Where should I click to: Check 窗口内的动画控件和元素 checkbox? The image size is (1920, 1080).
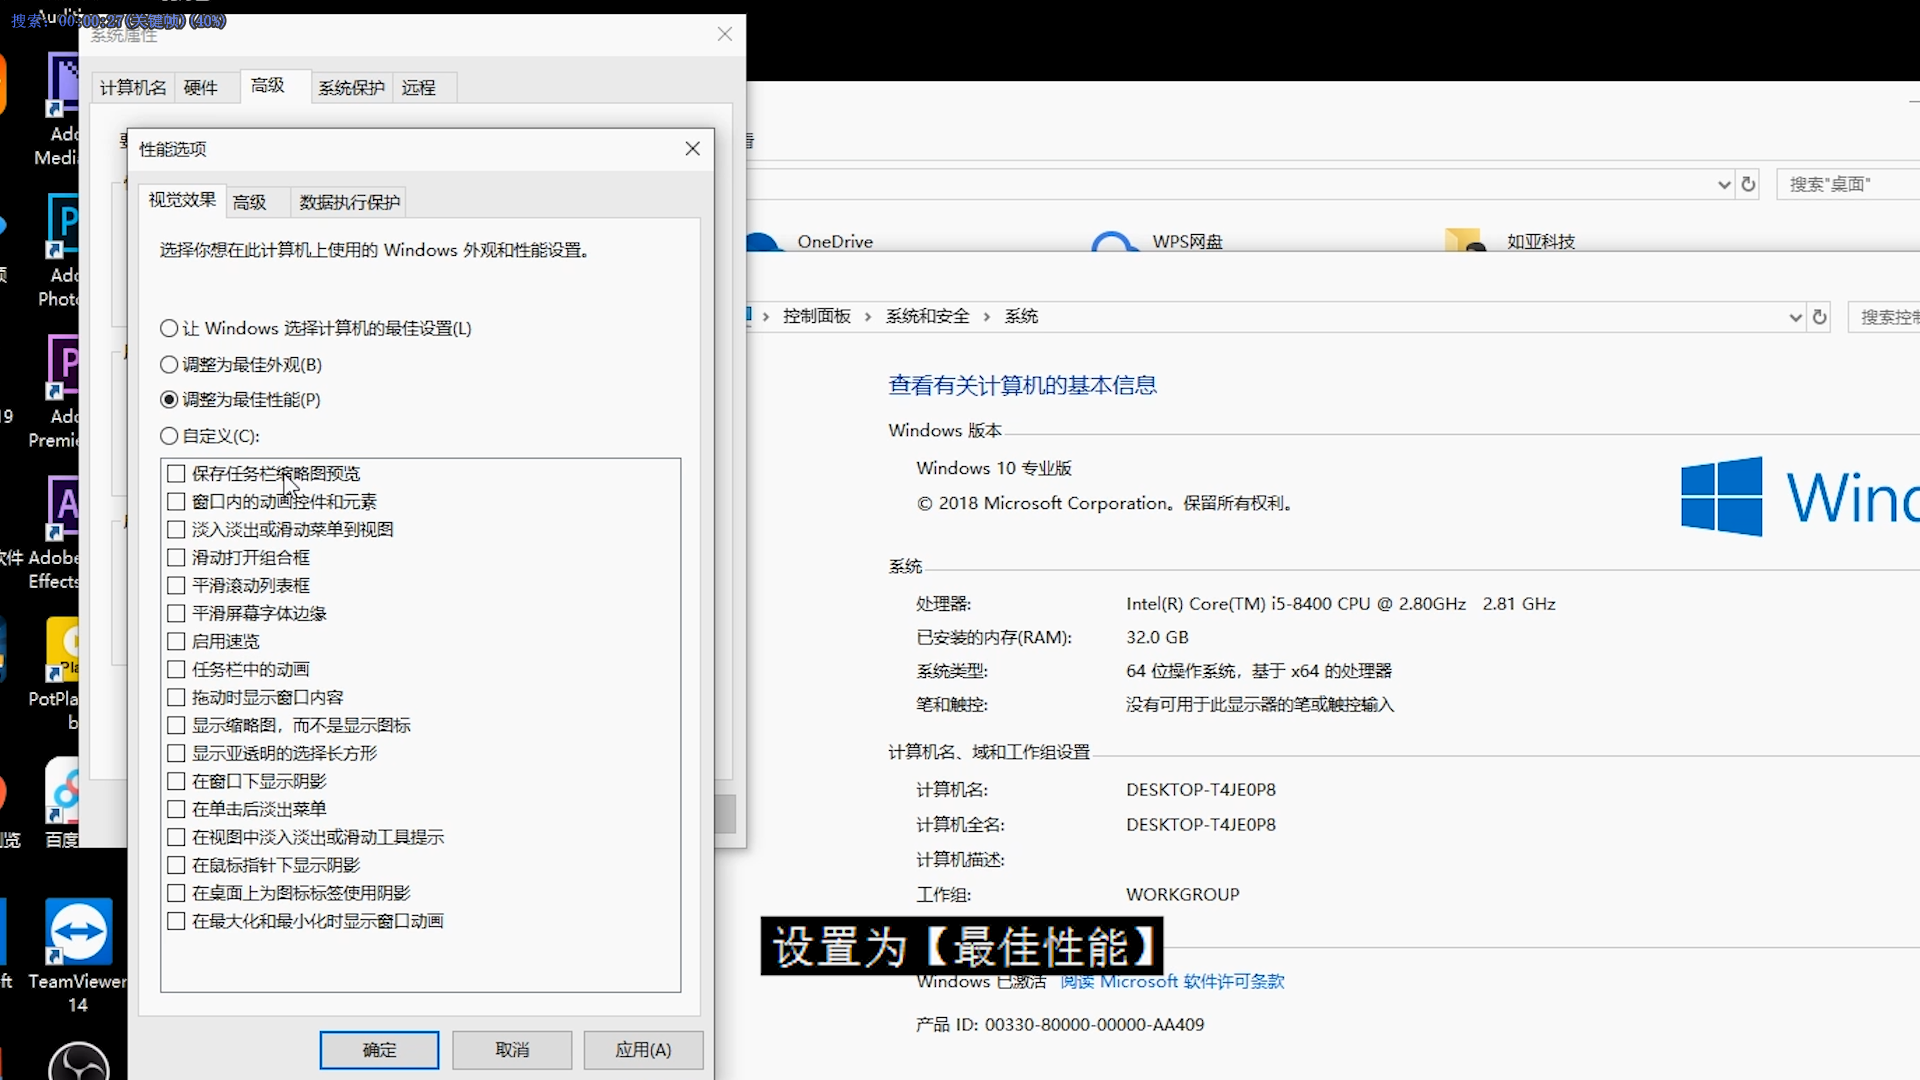(176, 501)
